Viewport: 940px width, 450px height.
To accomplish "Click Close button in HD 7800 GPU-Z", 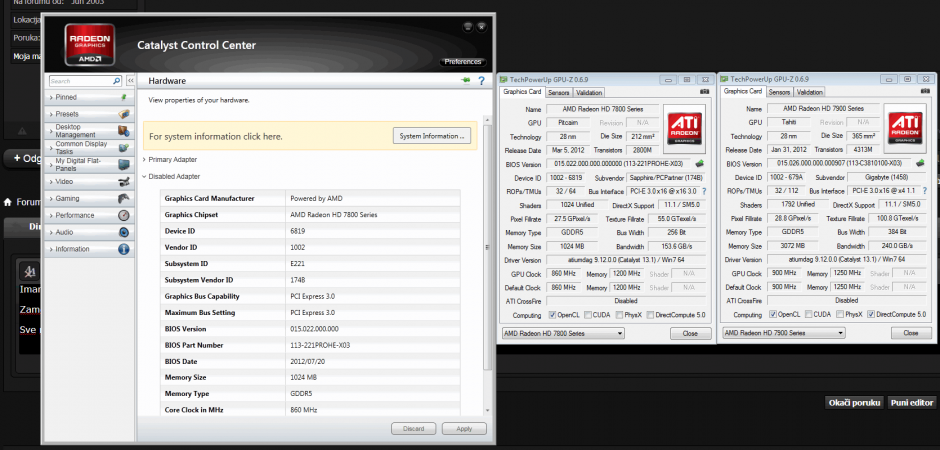I will [x=691, y=333].
